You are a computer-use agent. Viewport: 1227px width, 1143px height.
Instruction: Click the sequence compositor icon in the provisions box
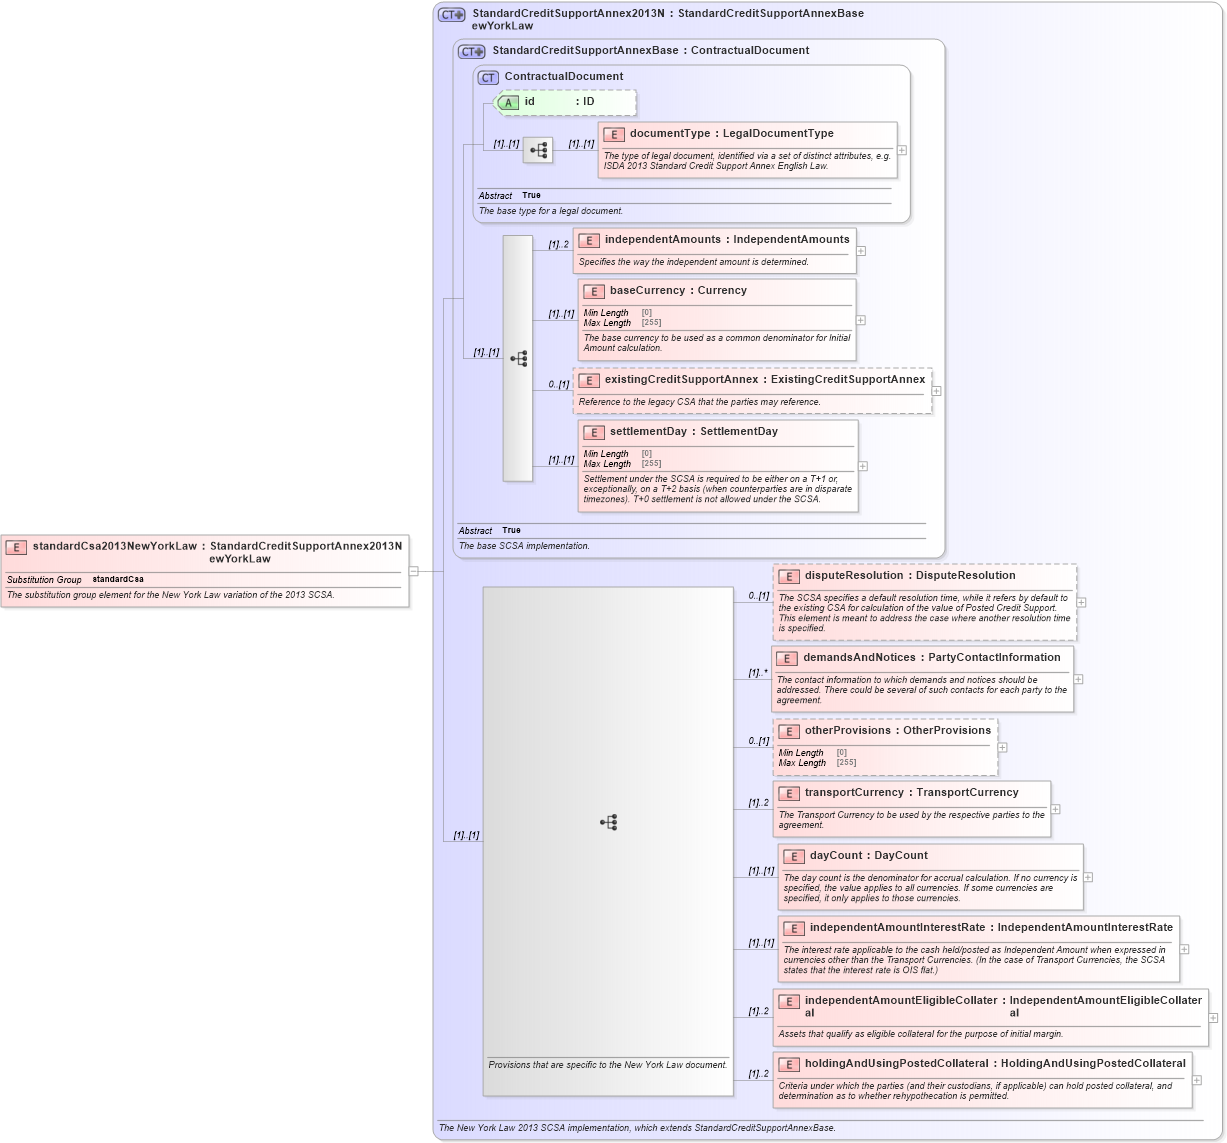[x=608, y=822]
